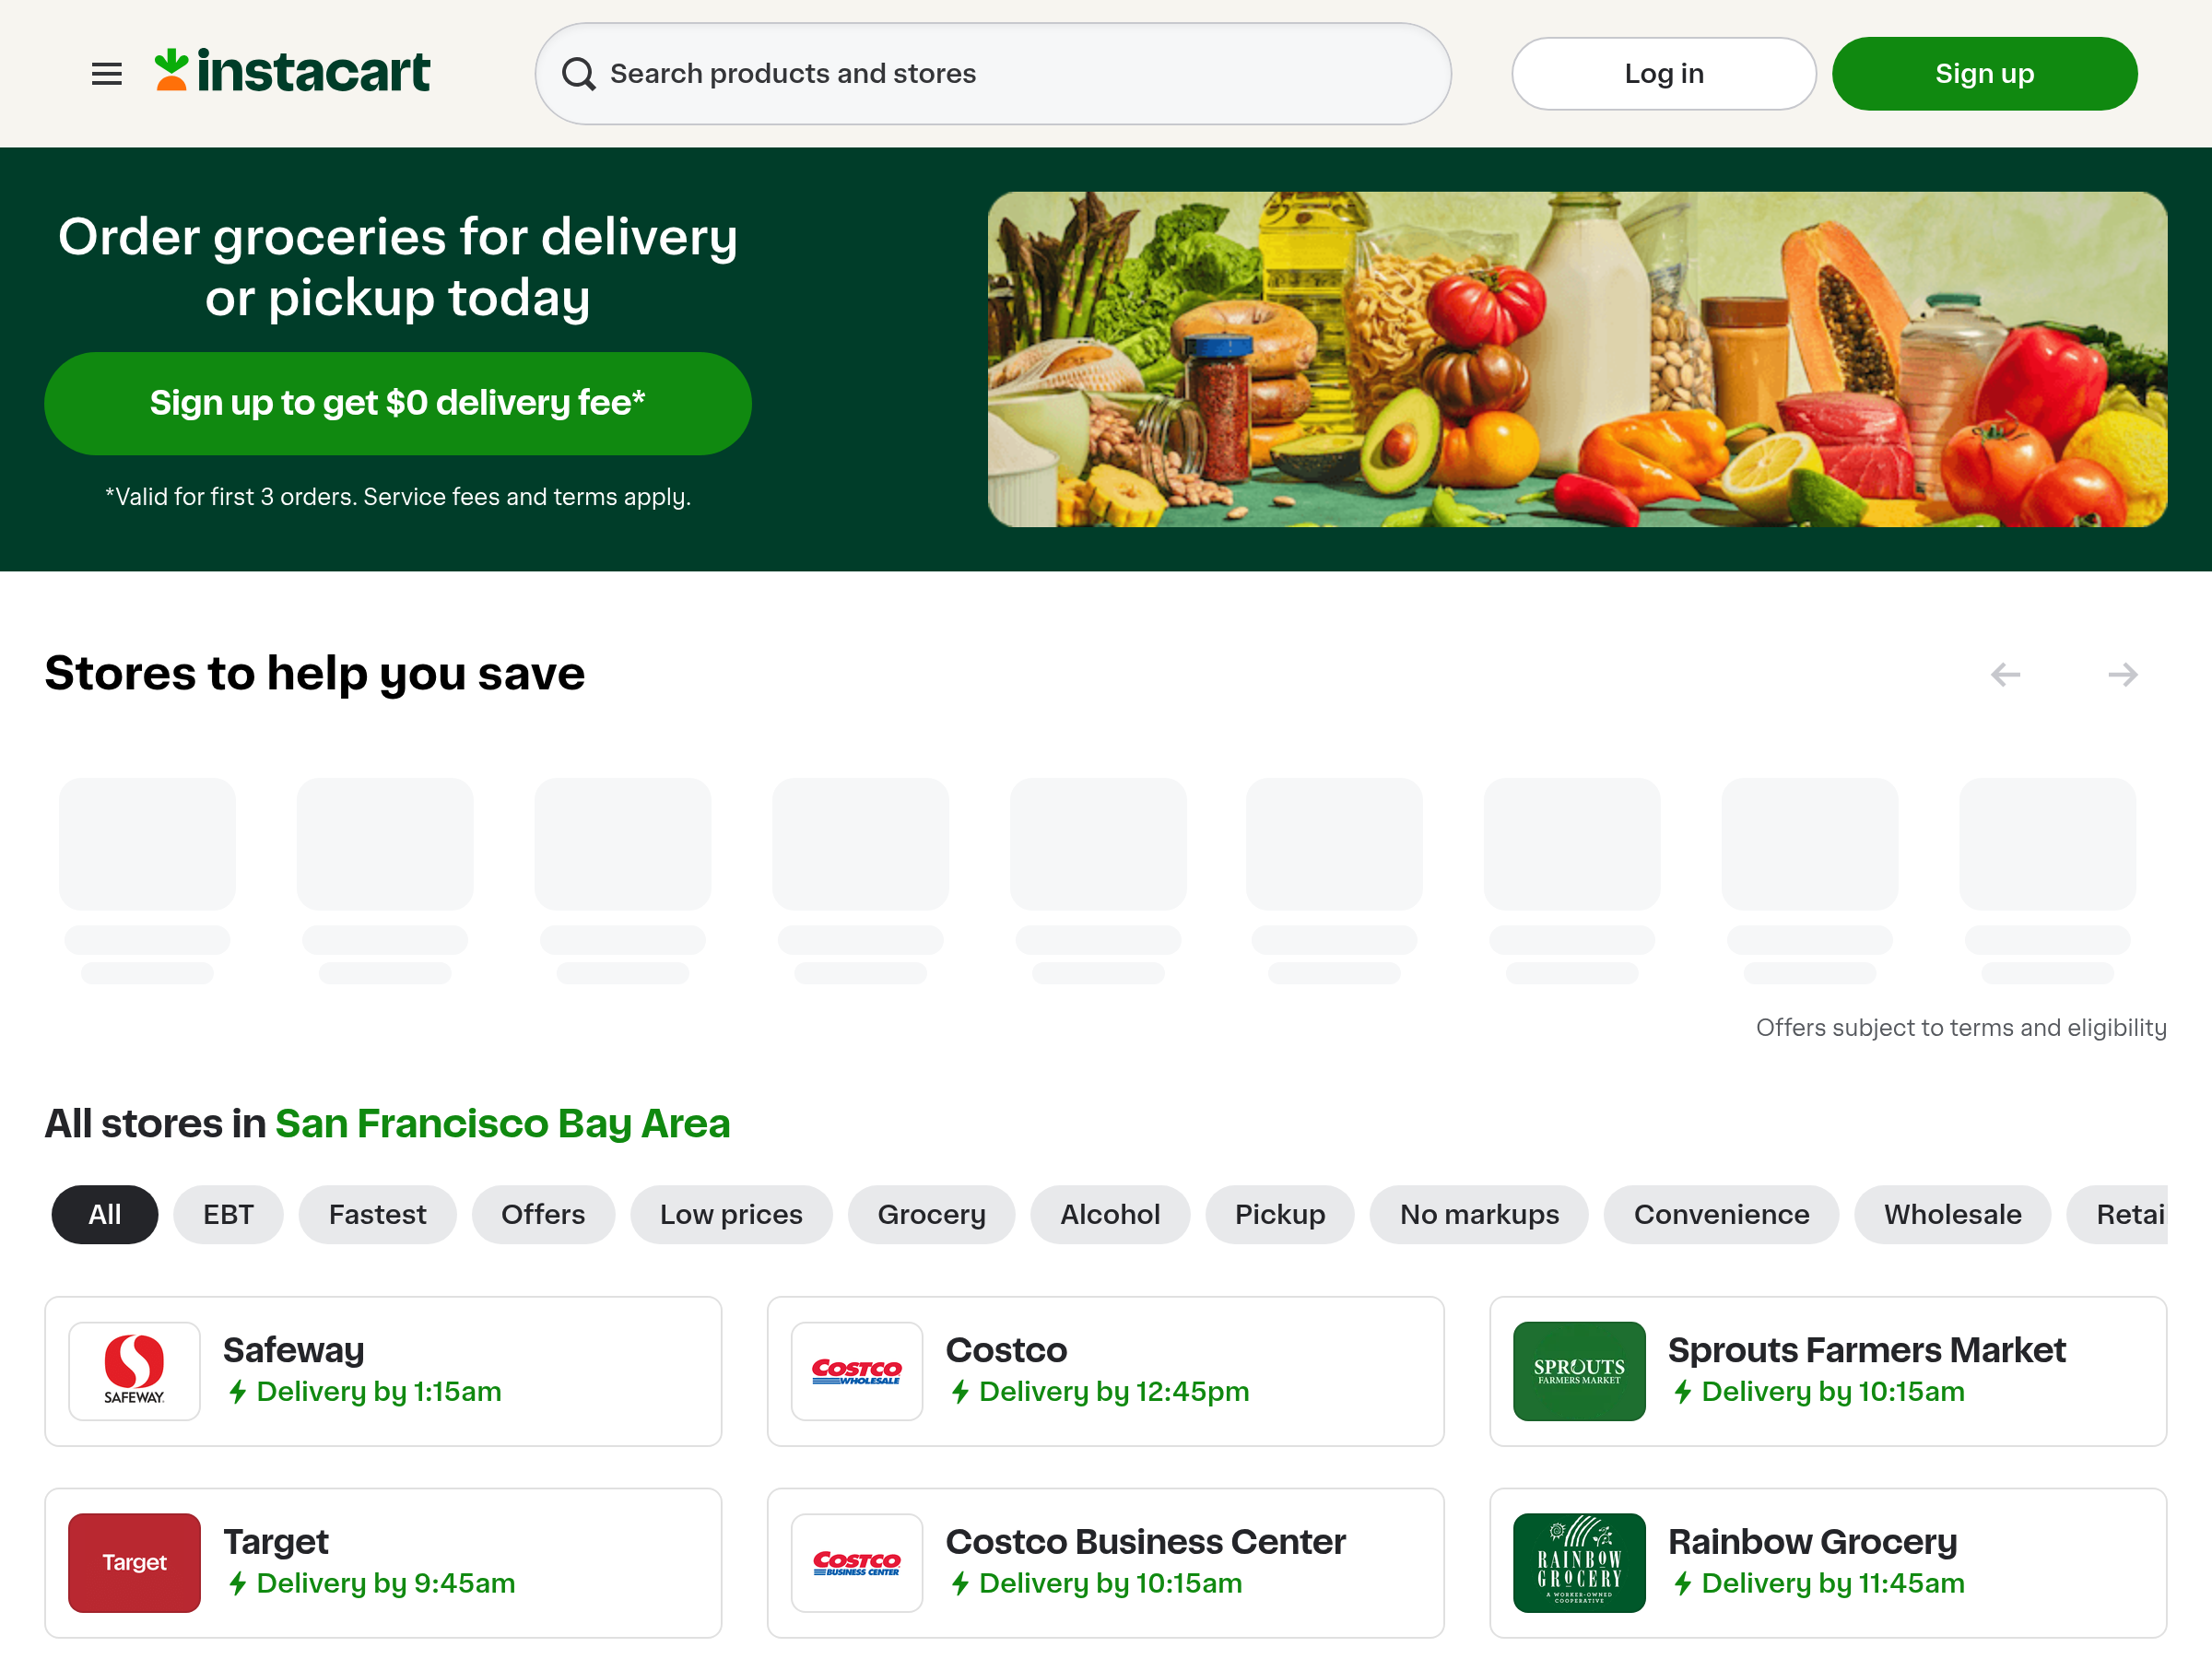Open the Safeway store logo

[134, 1371]
